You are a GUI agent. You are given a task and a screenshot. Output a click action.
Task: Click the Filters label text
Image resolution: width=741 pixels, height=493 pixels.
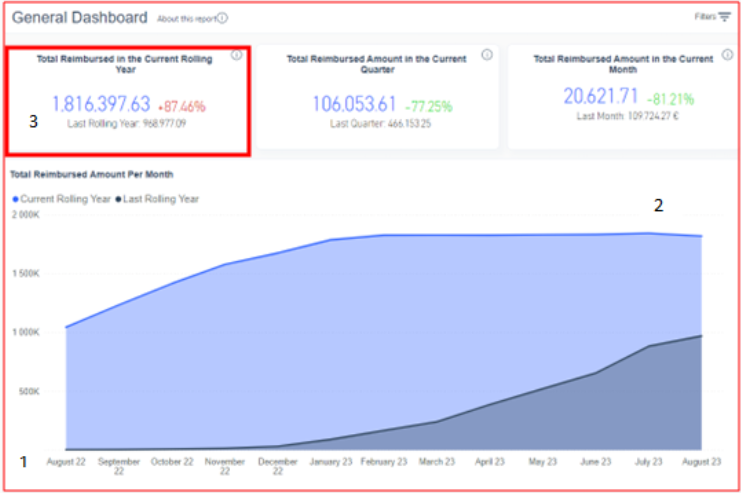[x=705, y=17]
